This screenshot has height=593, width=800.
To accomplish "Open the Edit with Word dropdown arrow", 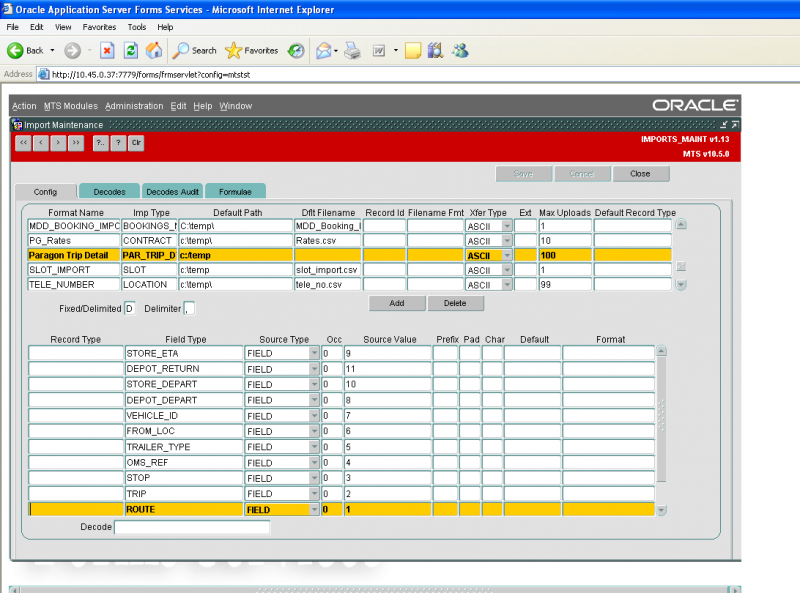I will coord(395,51).
